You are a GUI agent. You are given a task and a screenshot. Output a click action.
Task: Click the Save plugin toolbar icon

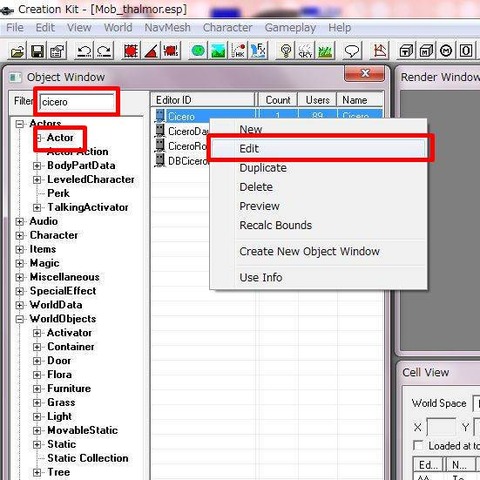(37, 51)
